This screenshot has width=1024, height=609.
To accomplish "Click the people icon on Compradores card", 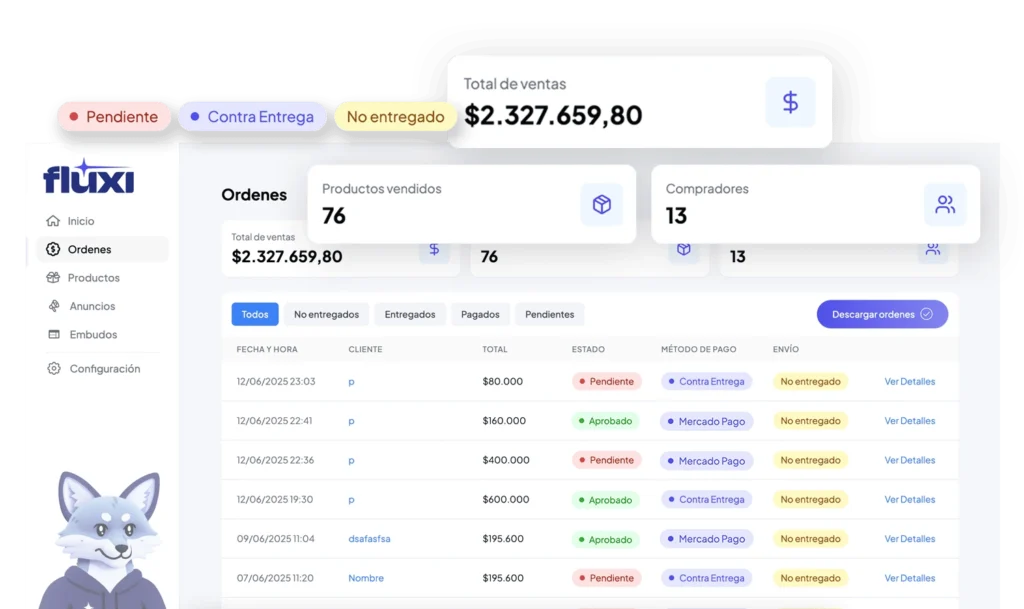I will tap(945, 204).
